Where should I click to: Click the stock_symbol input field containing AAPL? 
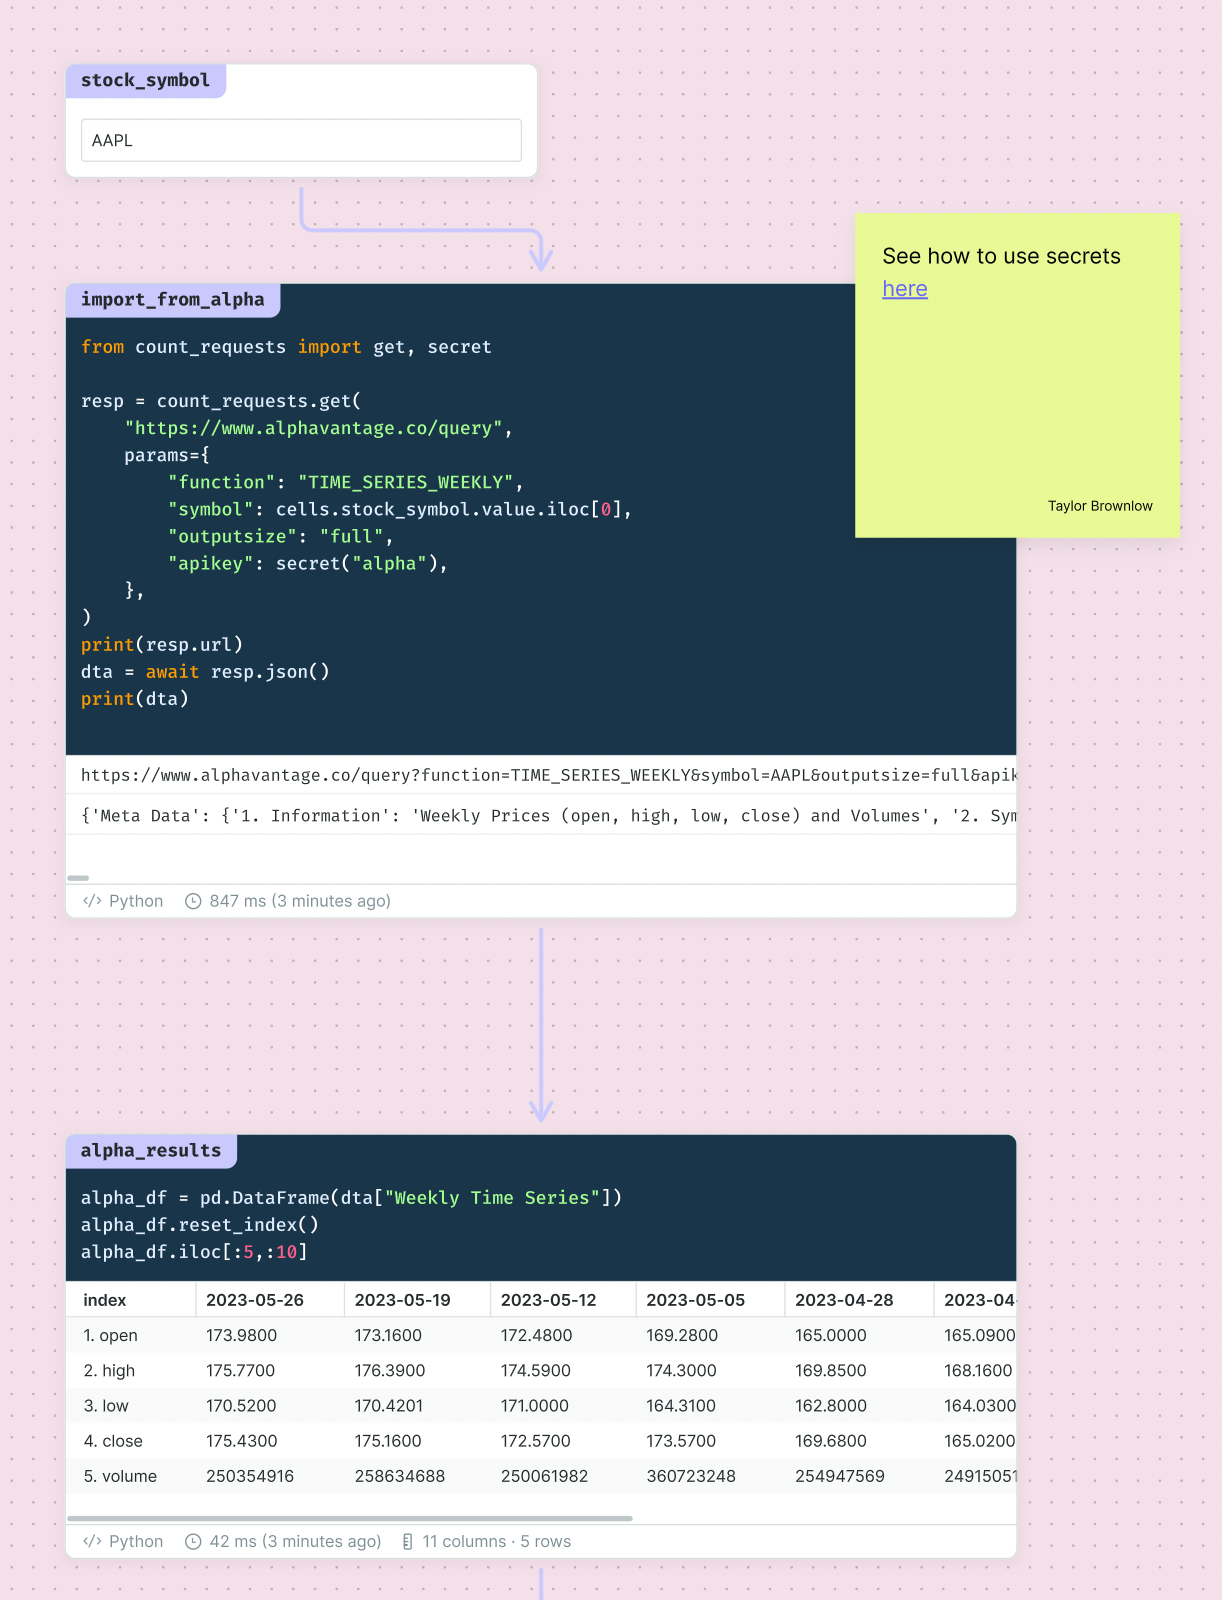tap(301, 140)
